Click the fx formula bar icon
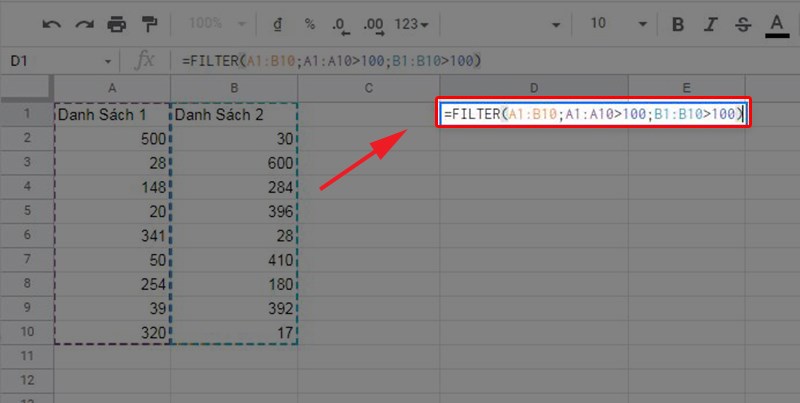Image resolution: width=800 pixels, height=403 pixels. (x=144, y=61)
